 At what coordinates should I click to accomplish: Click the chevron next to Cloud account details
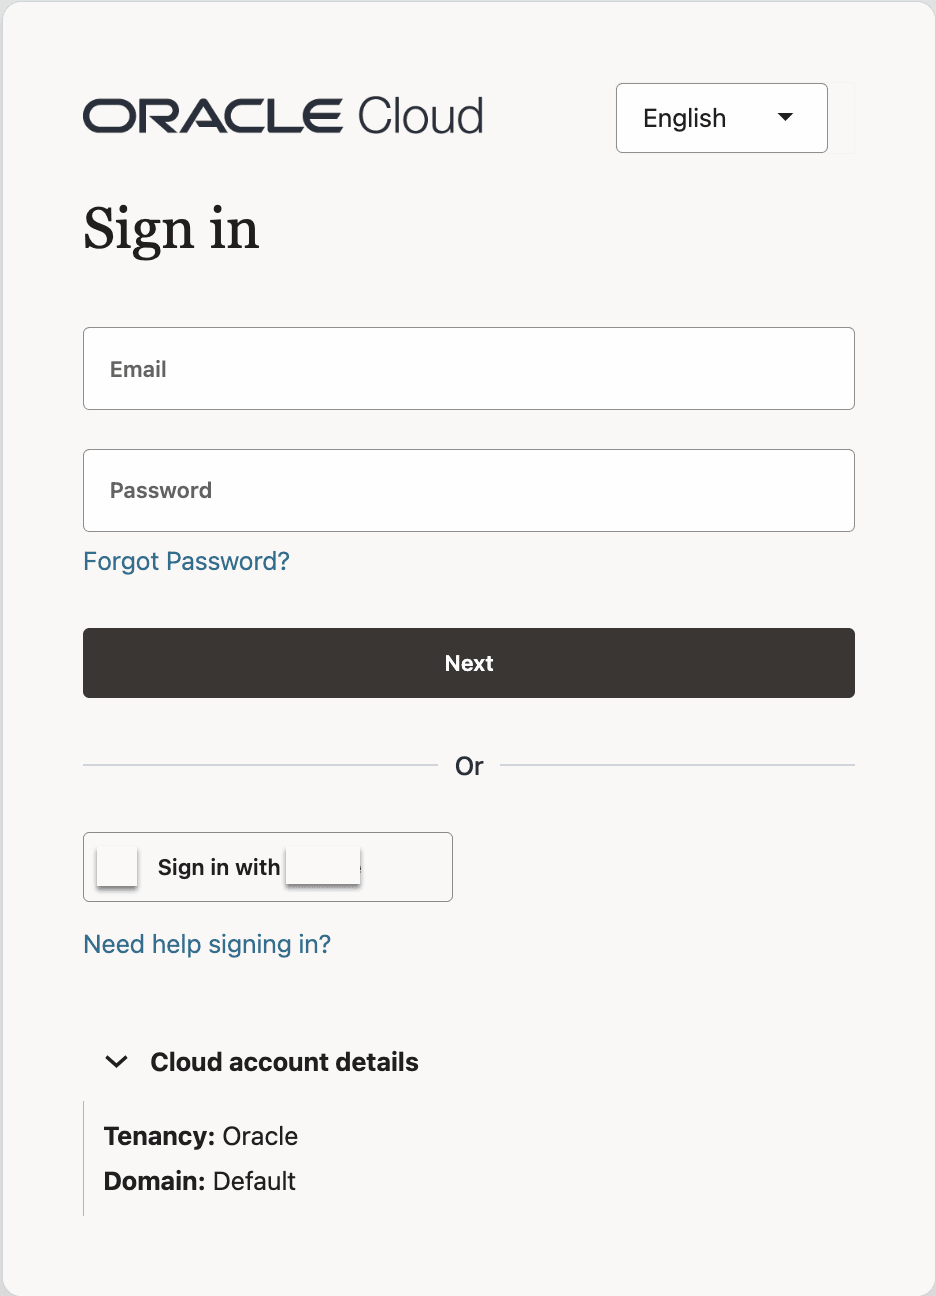coord(116,1062)
